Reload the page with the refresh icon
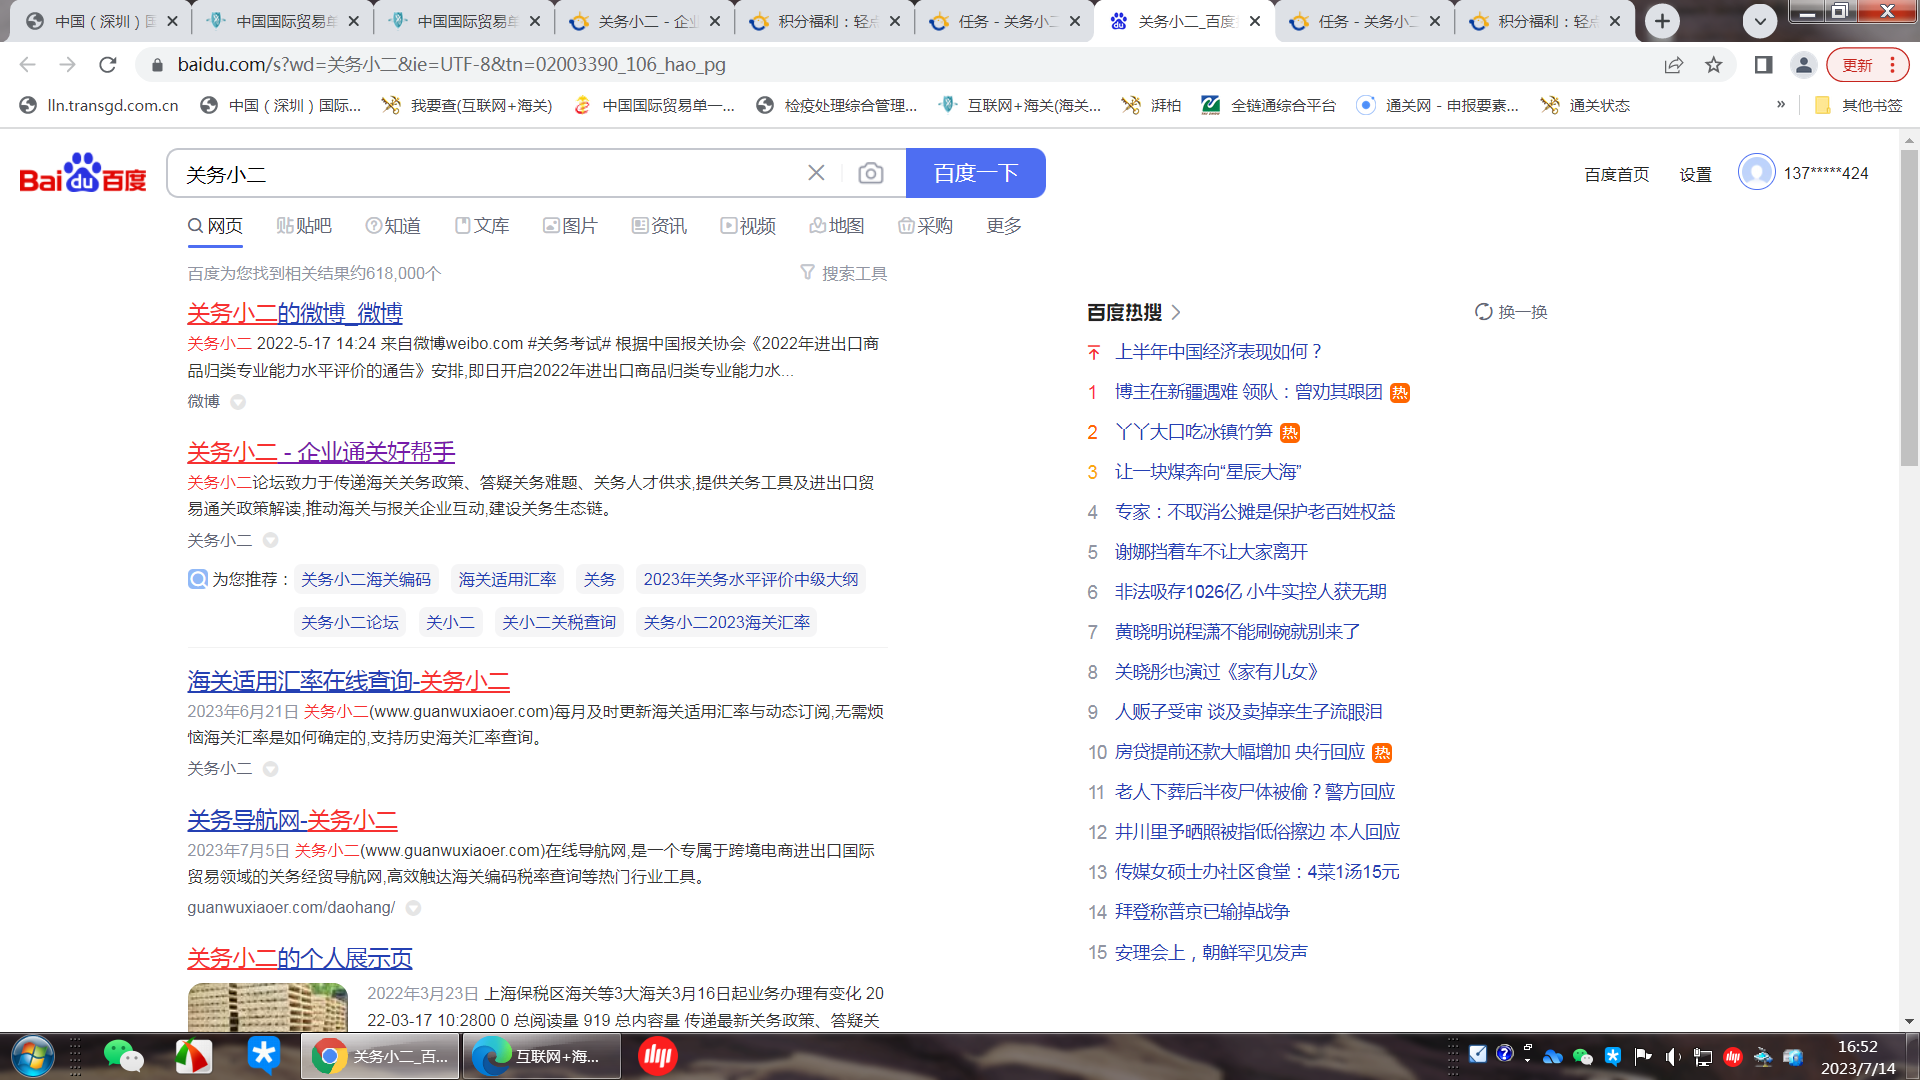Screen dimensions: 1920x1080 108,65
